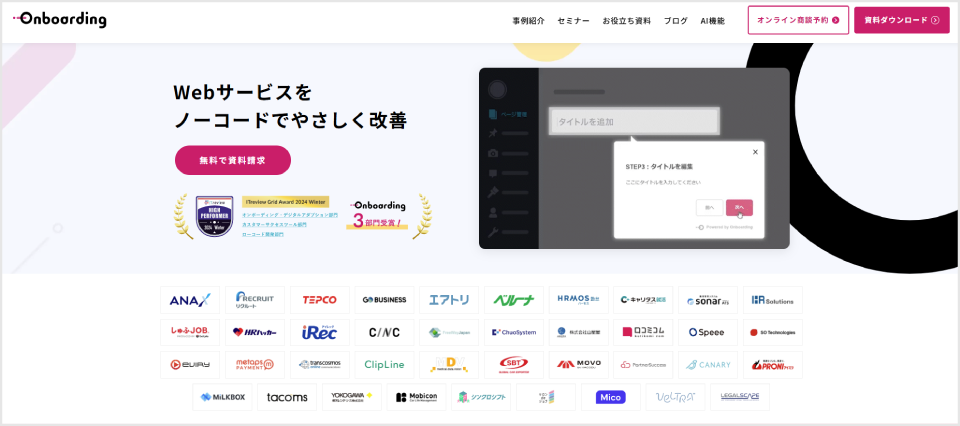This screenshot has width=960, height=426.
Task: Click the キャリタス就活 logo
Action: click(x=643, y=300)
